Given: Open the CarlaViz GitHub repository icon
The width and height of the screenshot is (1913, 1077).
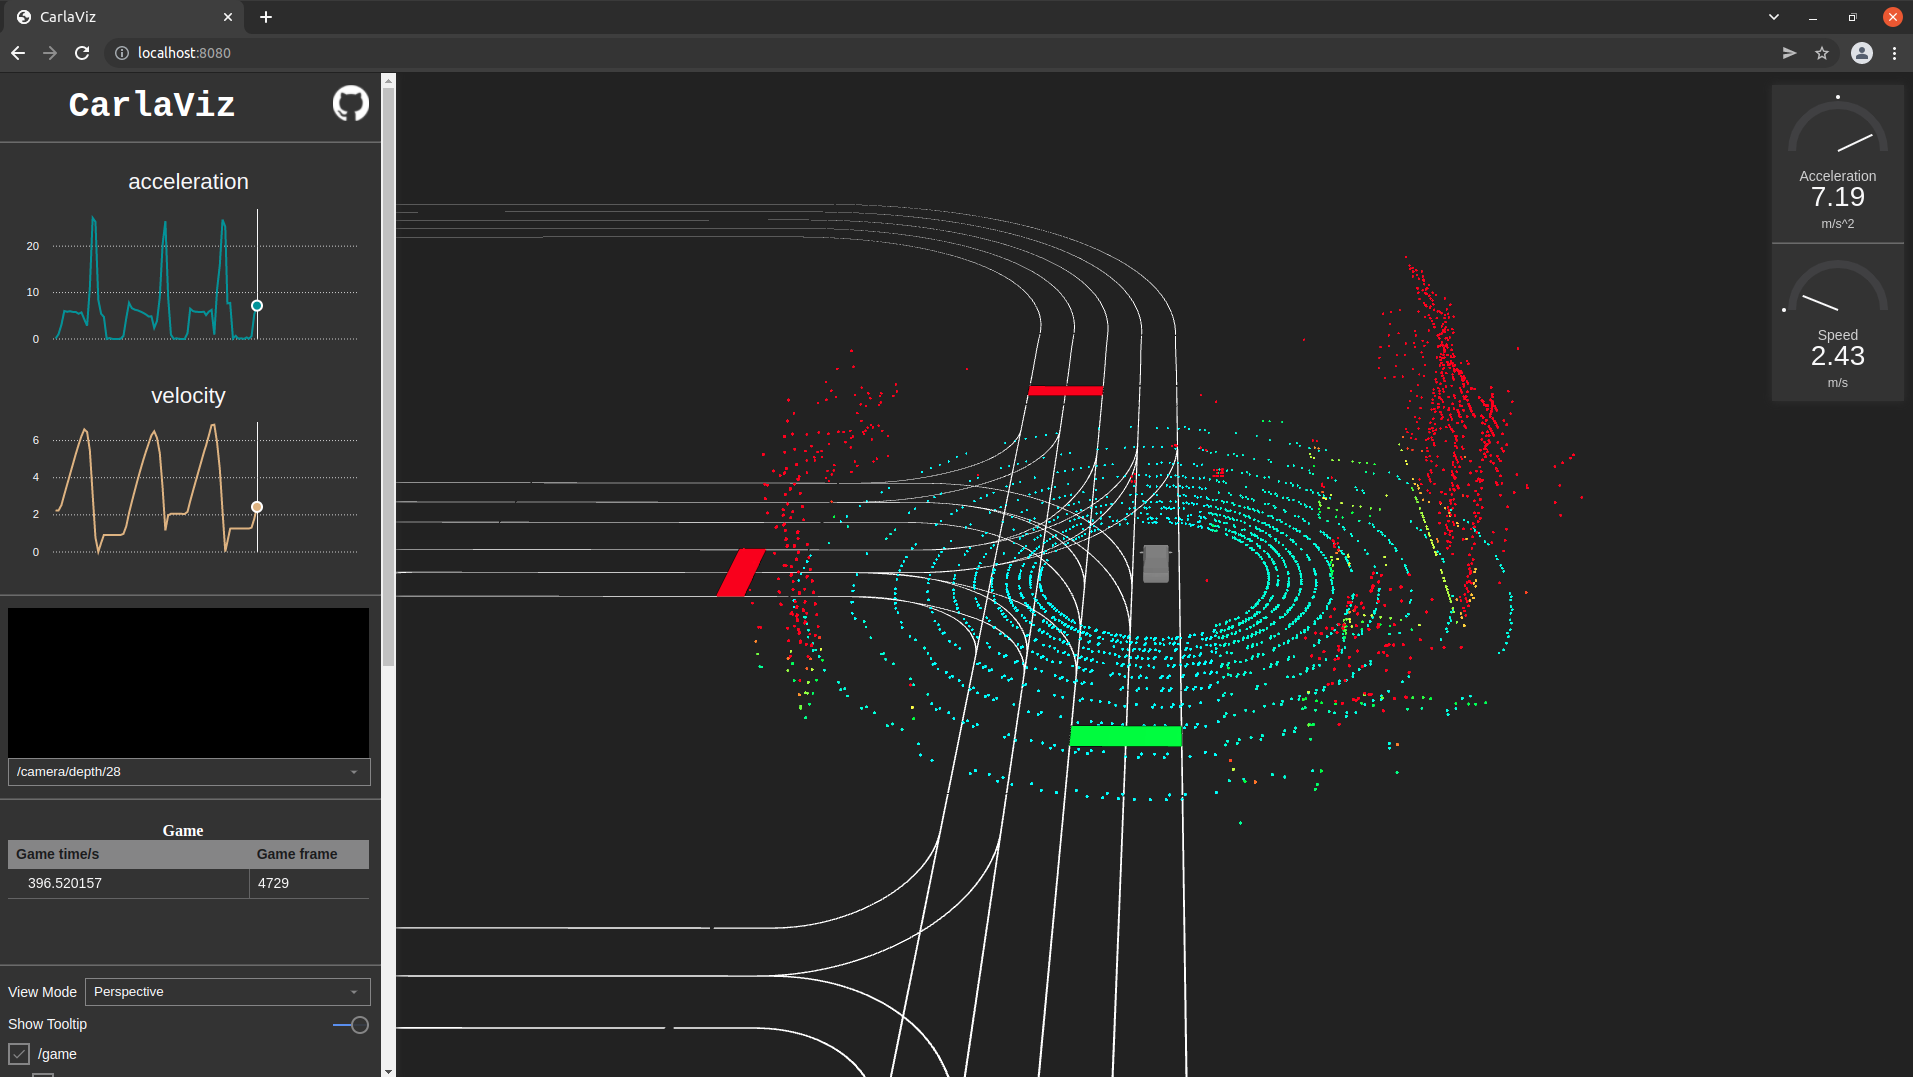Looking at the screenshot, I should point(349,103).
